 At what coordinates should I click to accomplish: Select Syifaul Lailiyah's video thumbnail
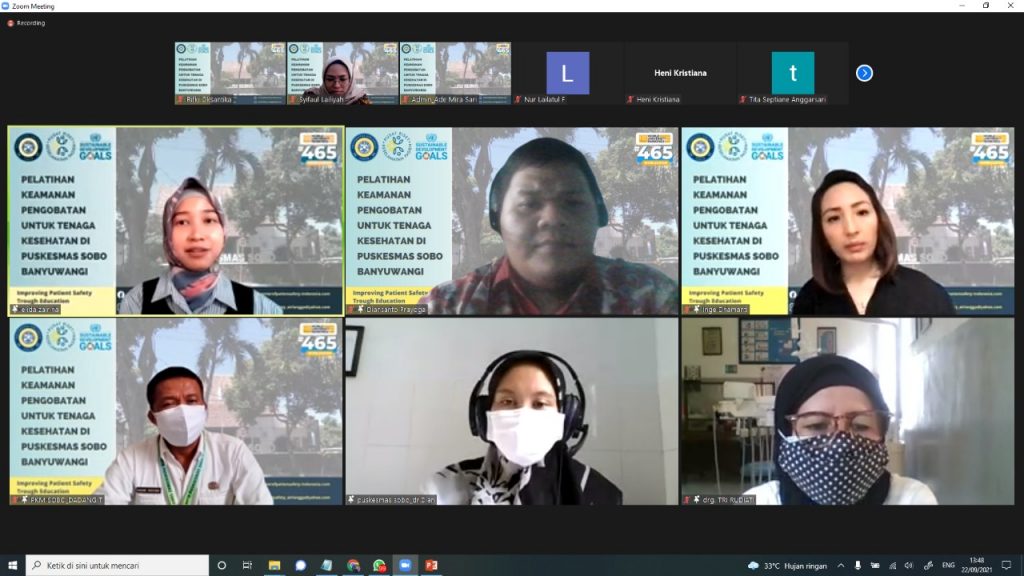tap(343, 73)
